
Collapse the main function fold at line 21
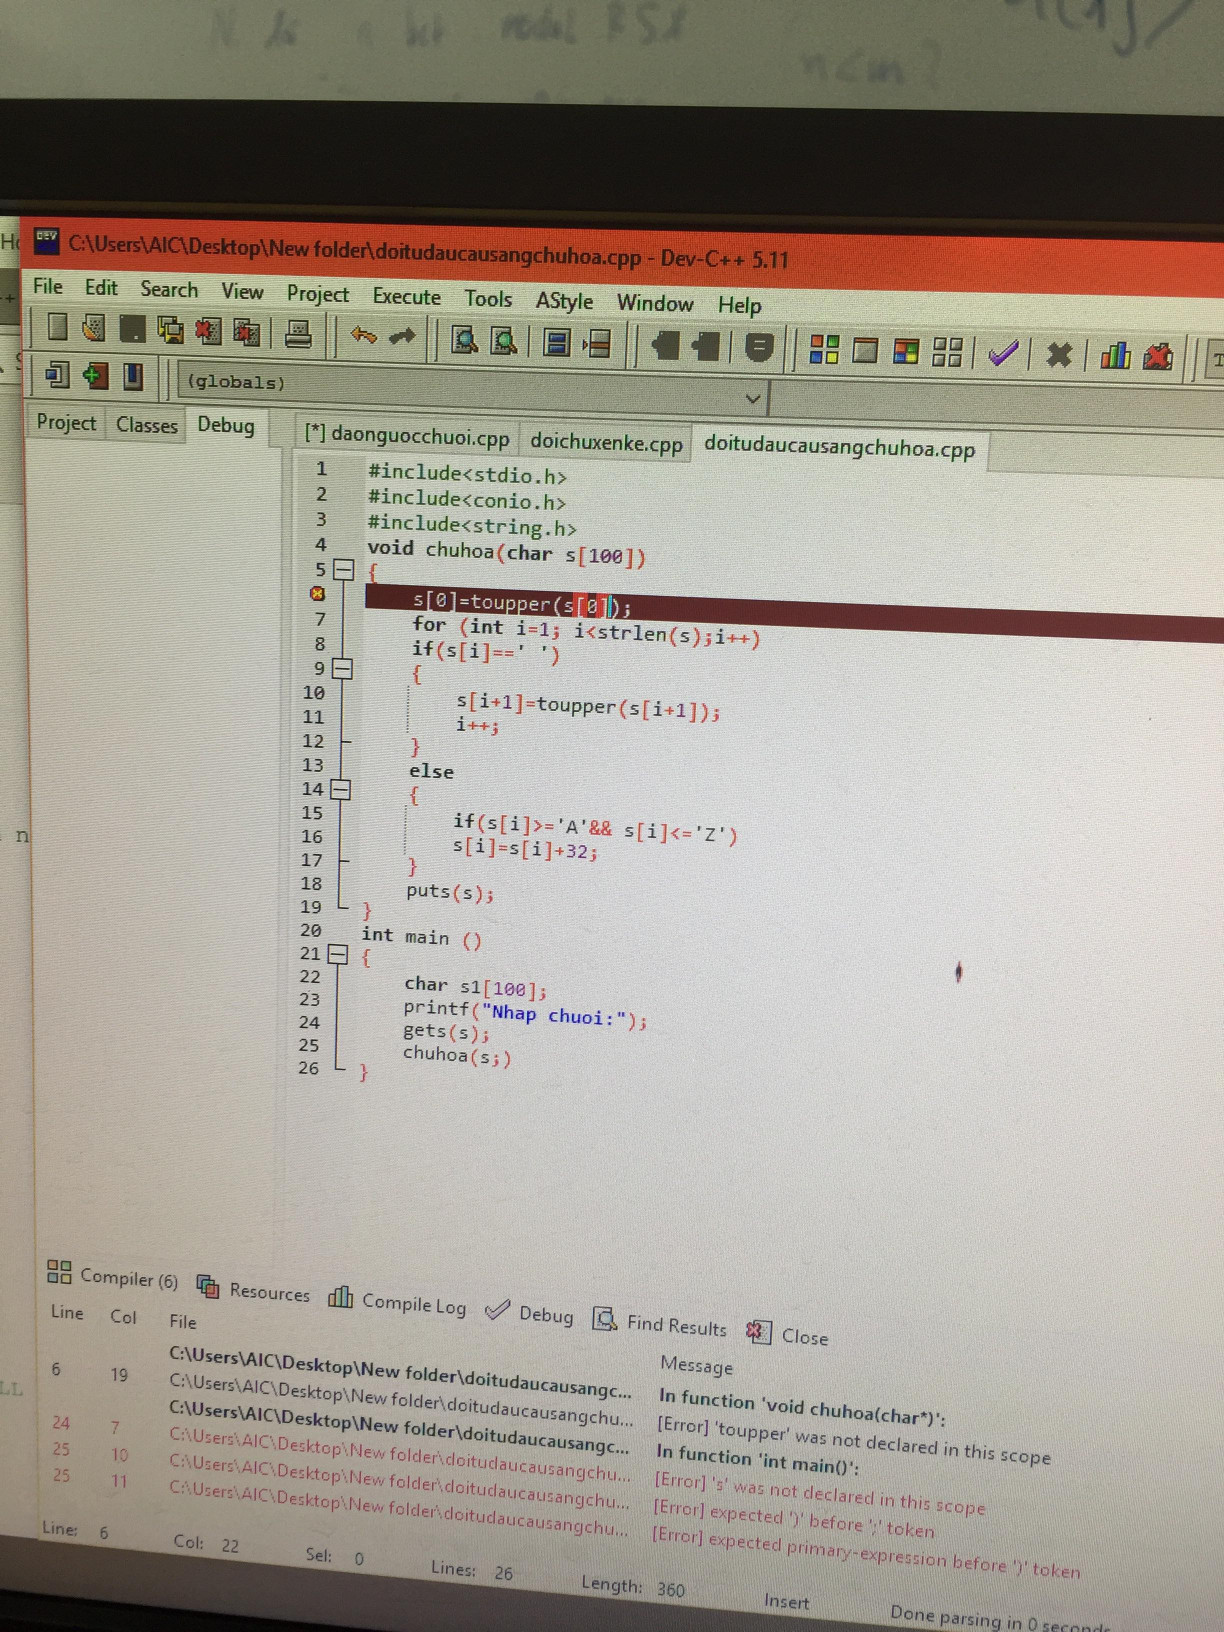[338, 954]
